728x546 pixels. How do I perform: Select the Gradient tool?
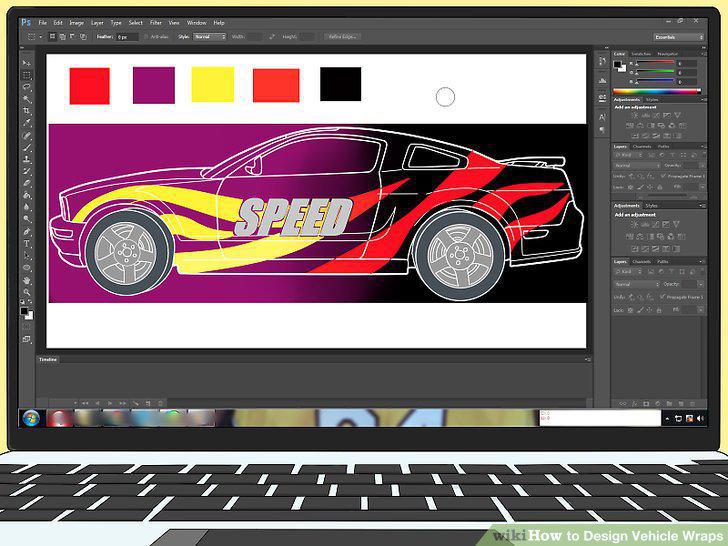[x=27, y=196]
